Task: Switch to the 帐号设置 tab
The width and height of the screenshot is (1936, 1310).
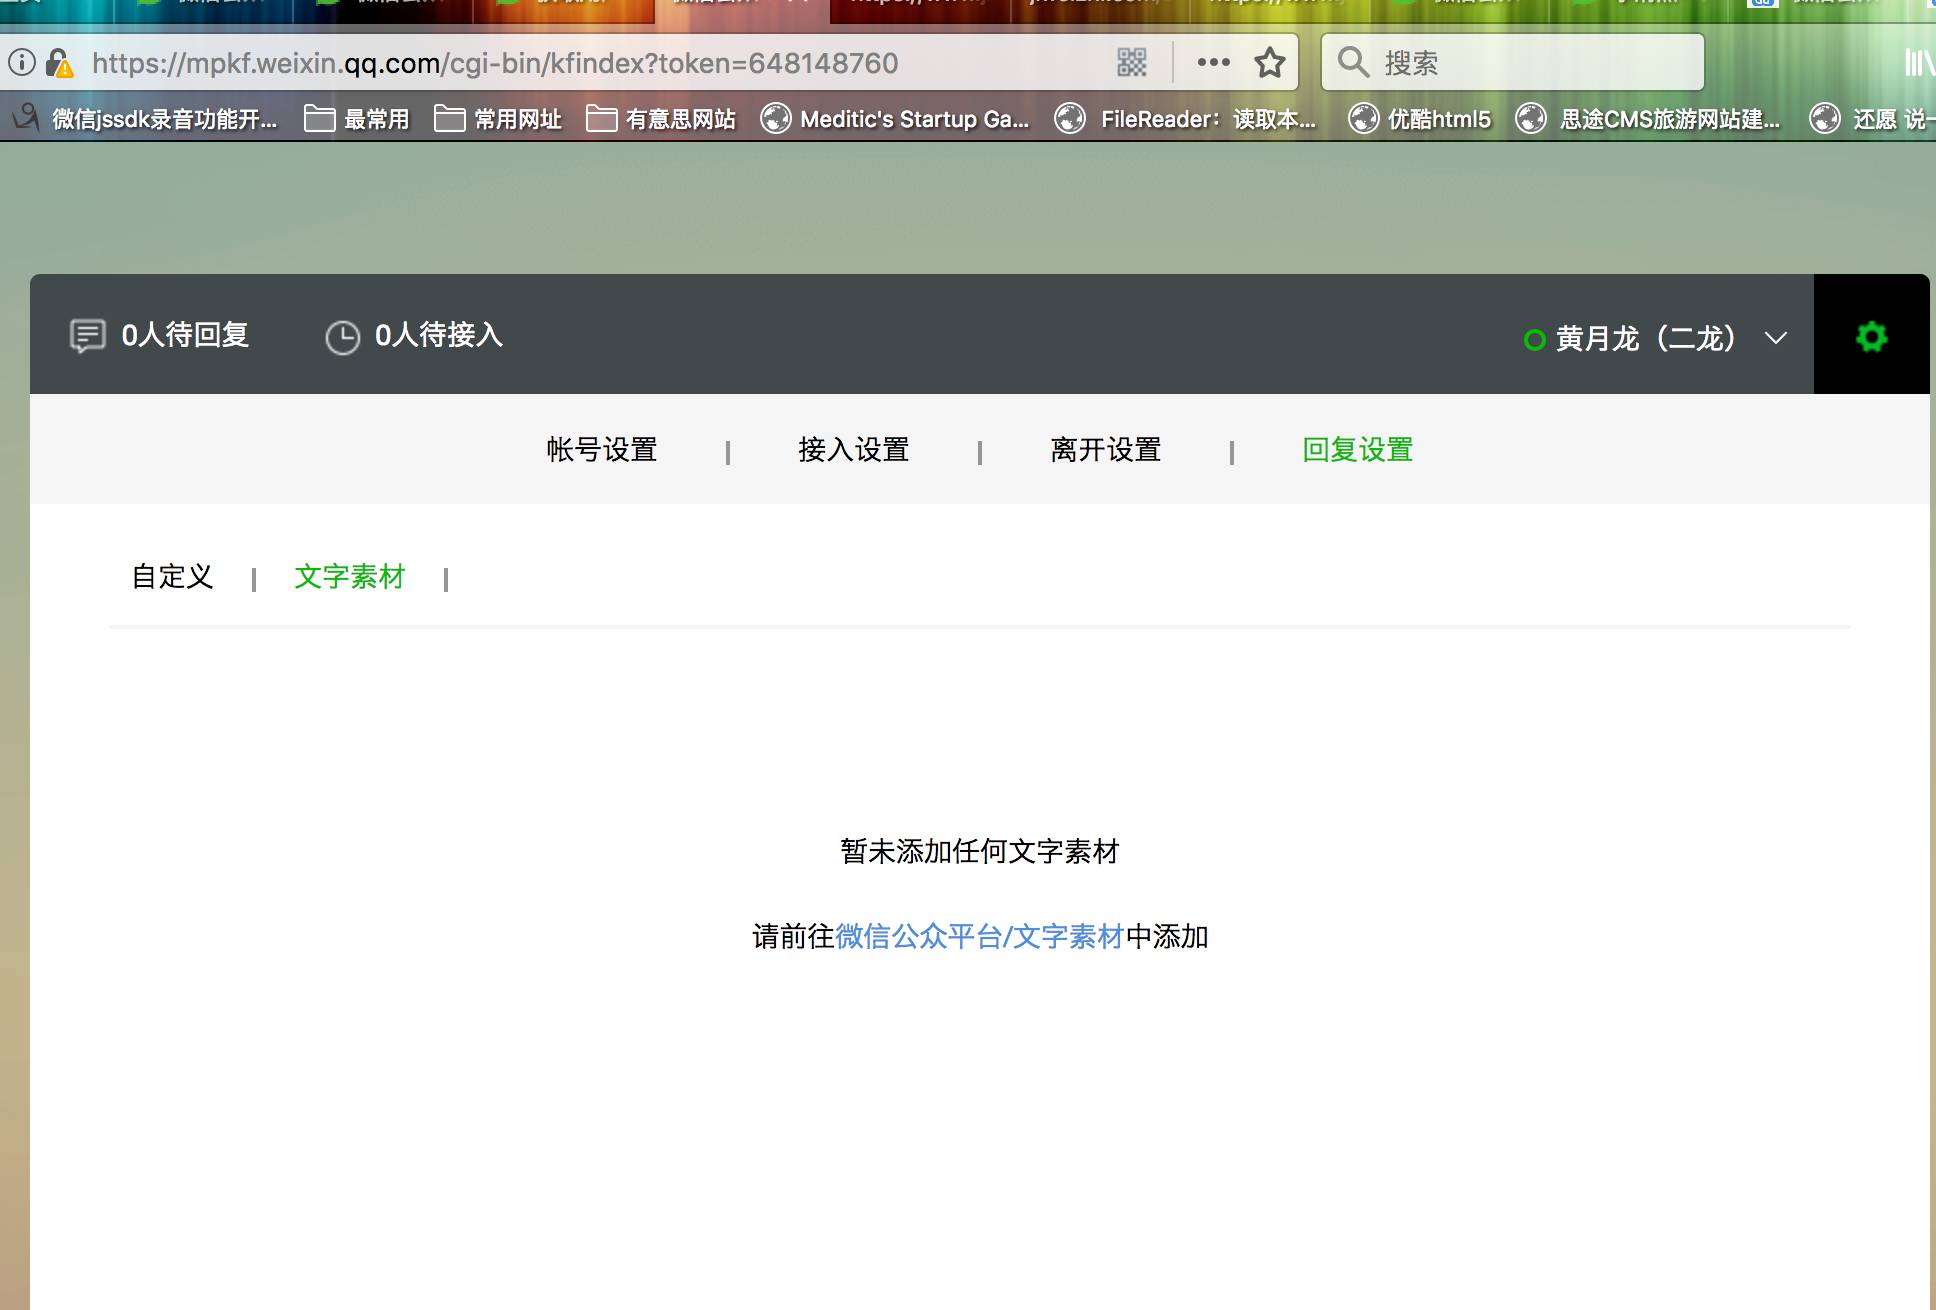Action: (601, 450)
